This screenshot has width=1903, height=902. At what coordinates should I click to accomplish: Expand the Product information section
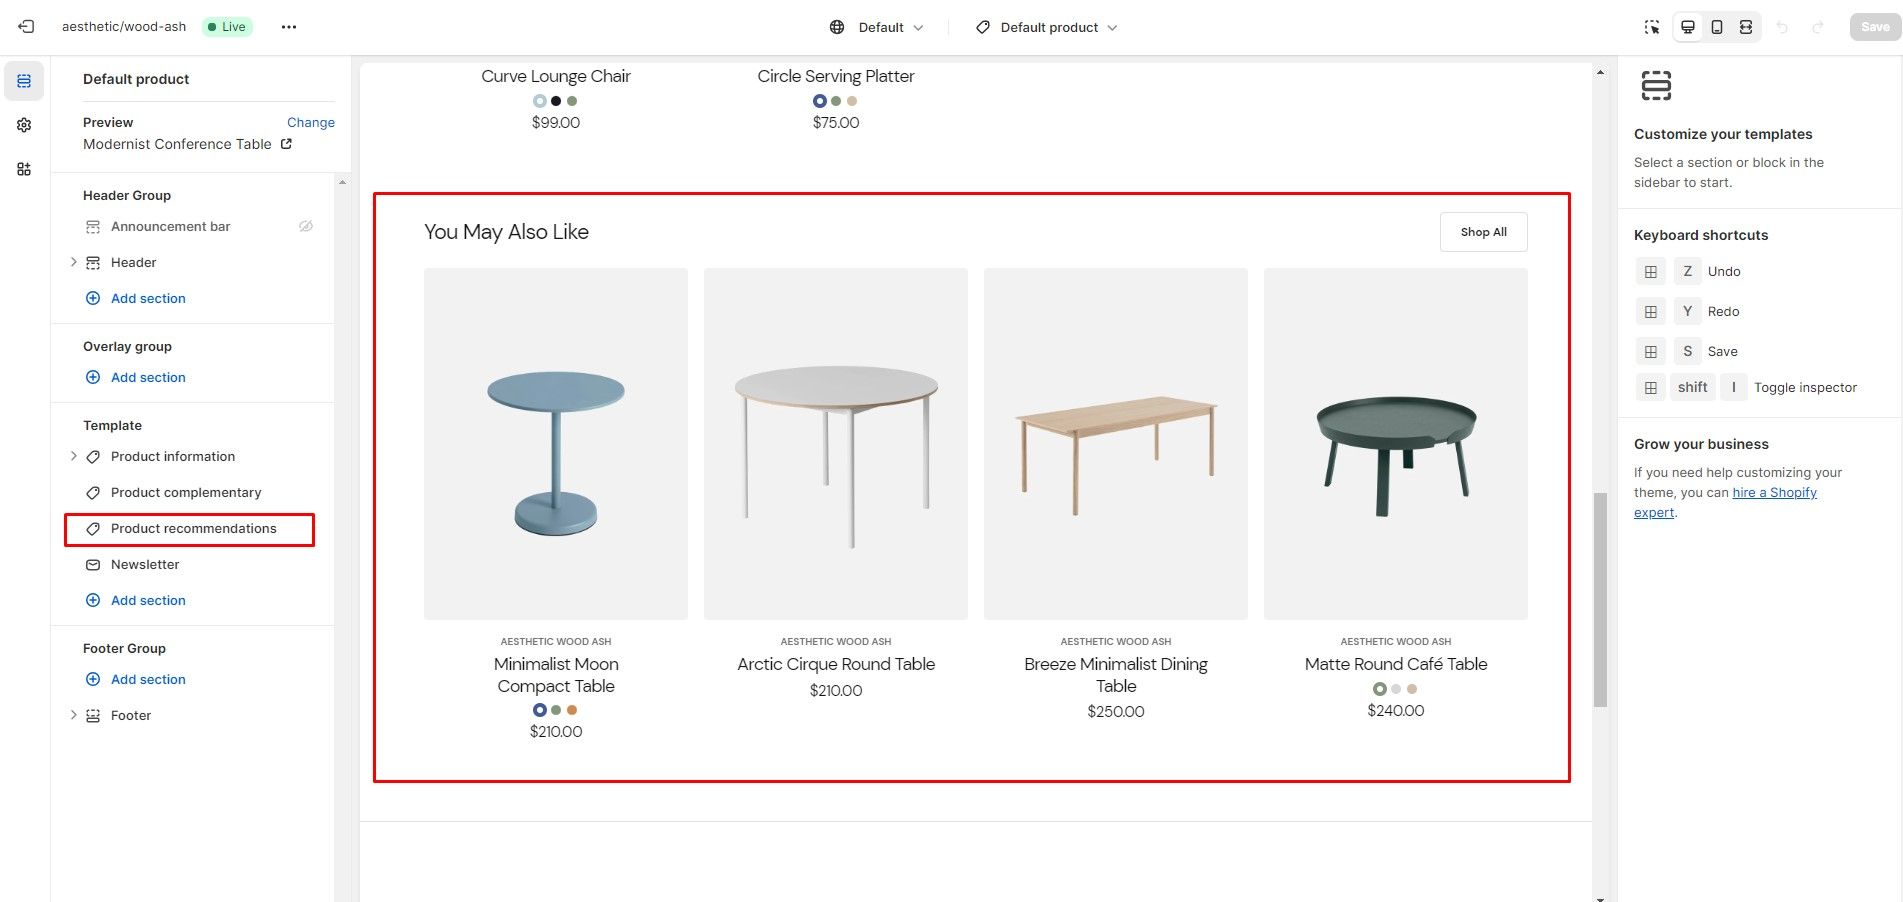pyautogui.click(x=73, y=456)
